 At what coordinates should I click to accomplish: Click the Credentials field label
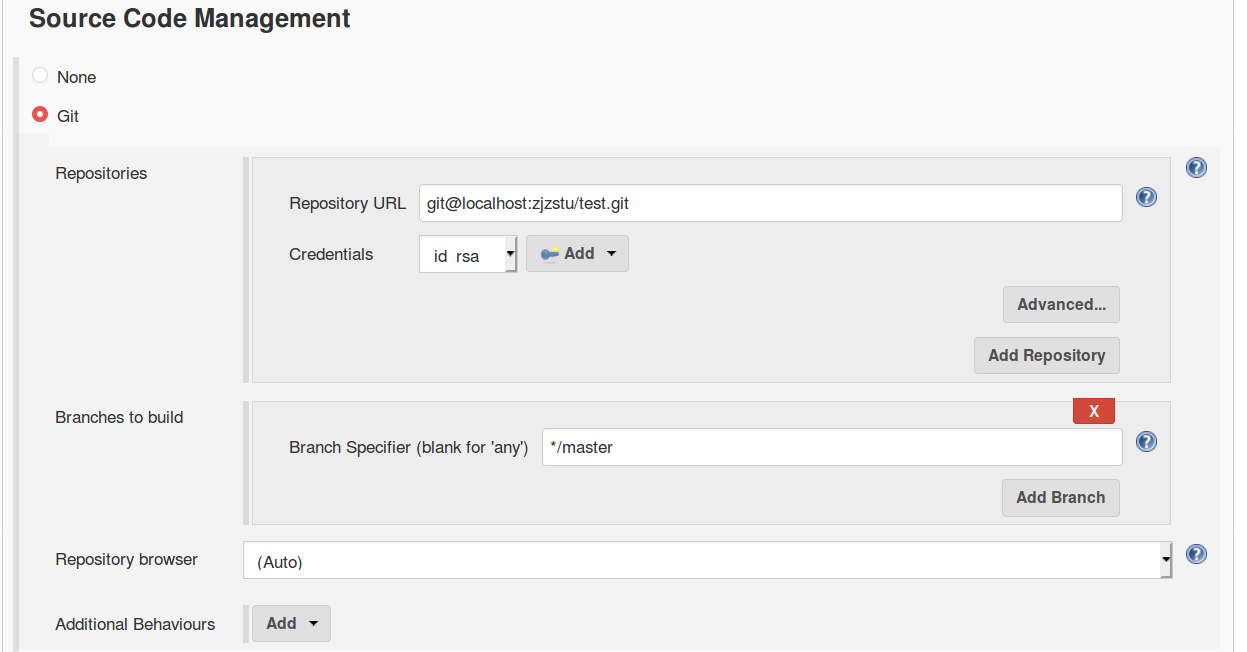pos(331,254)
